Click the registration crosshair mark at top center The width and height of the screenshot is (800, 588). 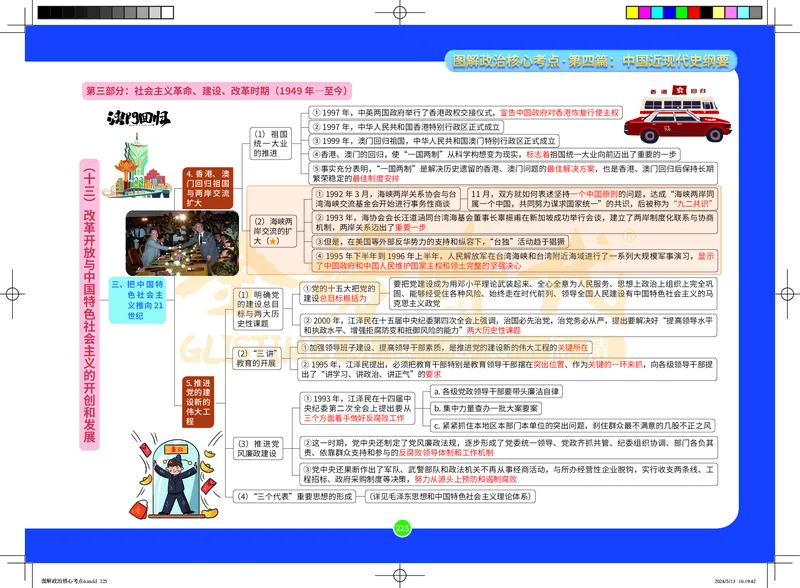click(400, 13)
